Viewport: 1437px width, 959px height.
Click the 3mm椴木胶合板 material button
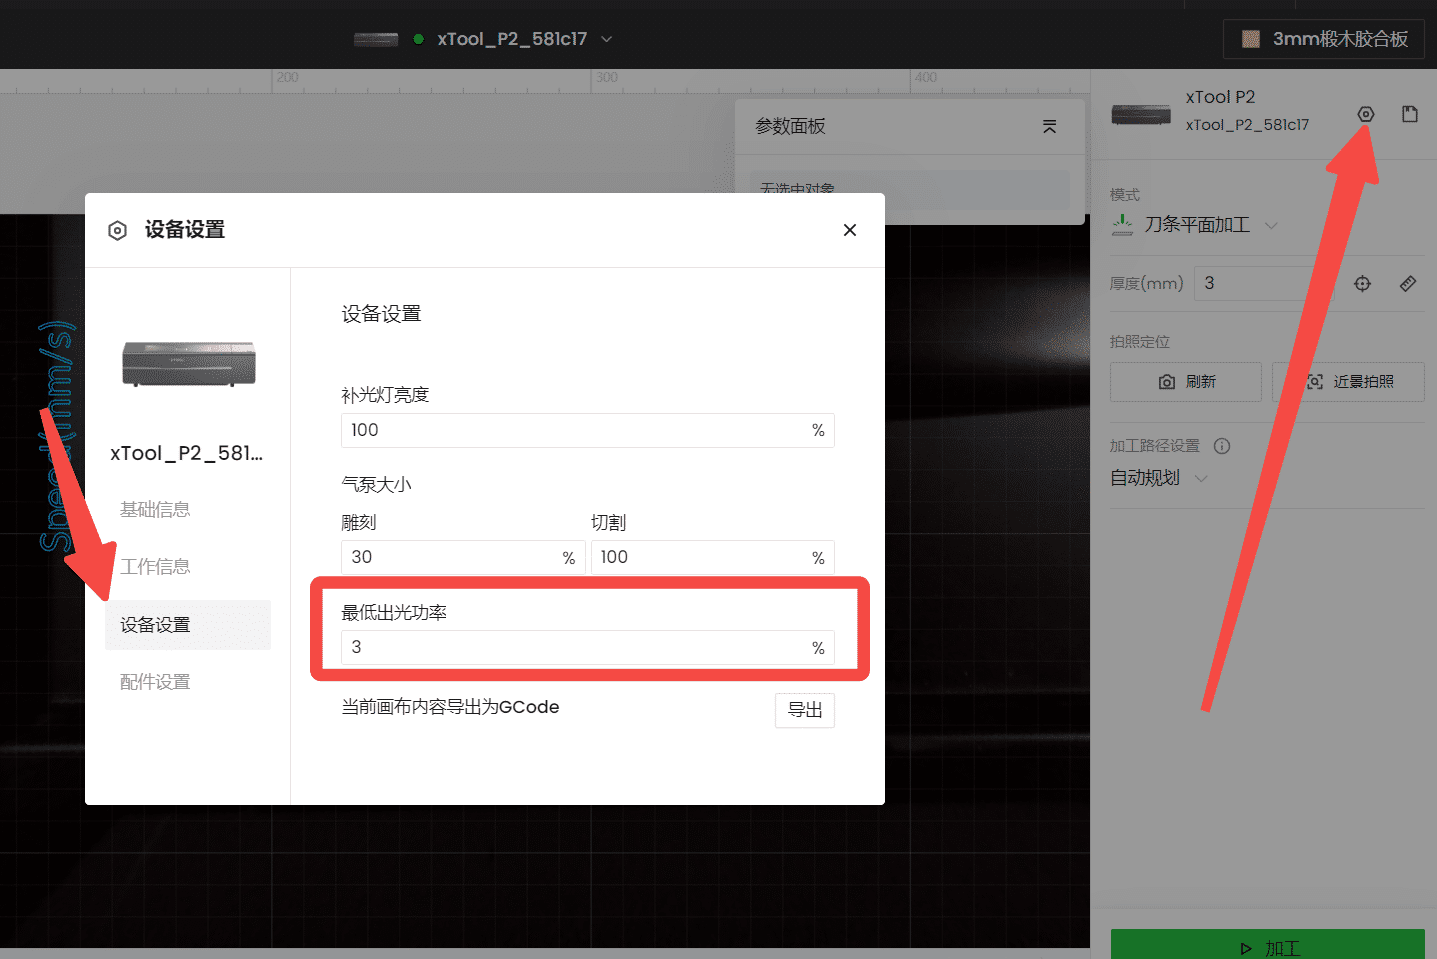point(1324,39)
